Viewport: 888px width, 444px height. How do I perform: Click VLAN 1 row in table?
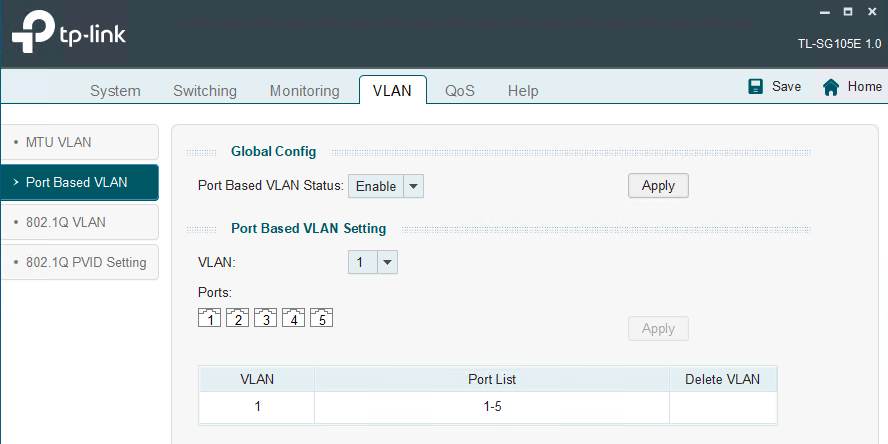click(487, 407)
